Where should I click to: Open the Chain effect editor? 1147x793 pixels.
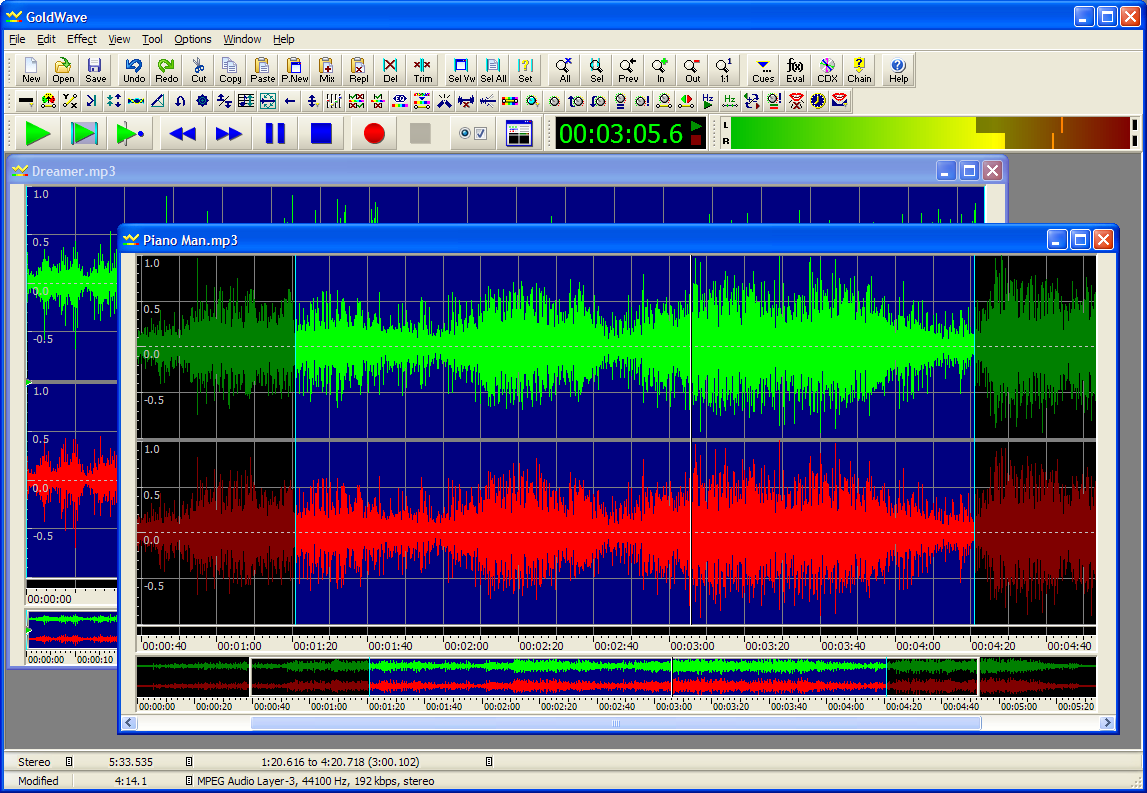[x=859, y=70]
